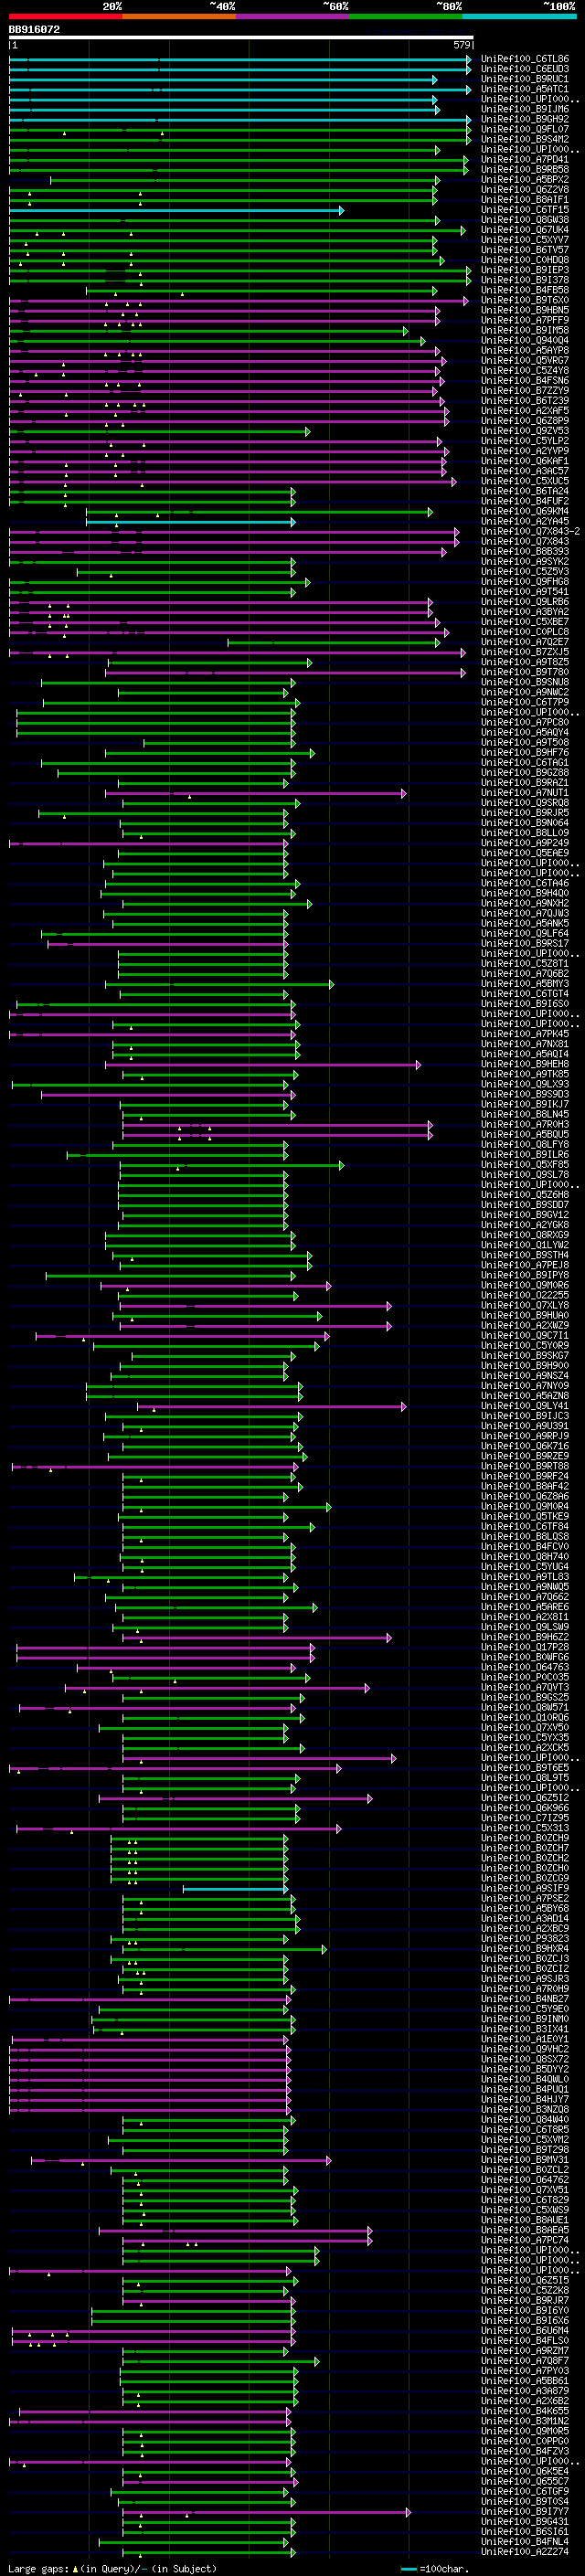Image resolution: width=585 pixels, height=2576 pixels.
Task: Click hit label UniRef100_B9IJM6
Action: [525, 109]
